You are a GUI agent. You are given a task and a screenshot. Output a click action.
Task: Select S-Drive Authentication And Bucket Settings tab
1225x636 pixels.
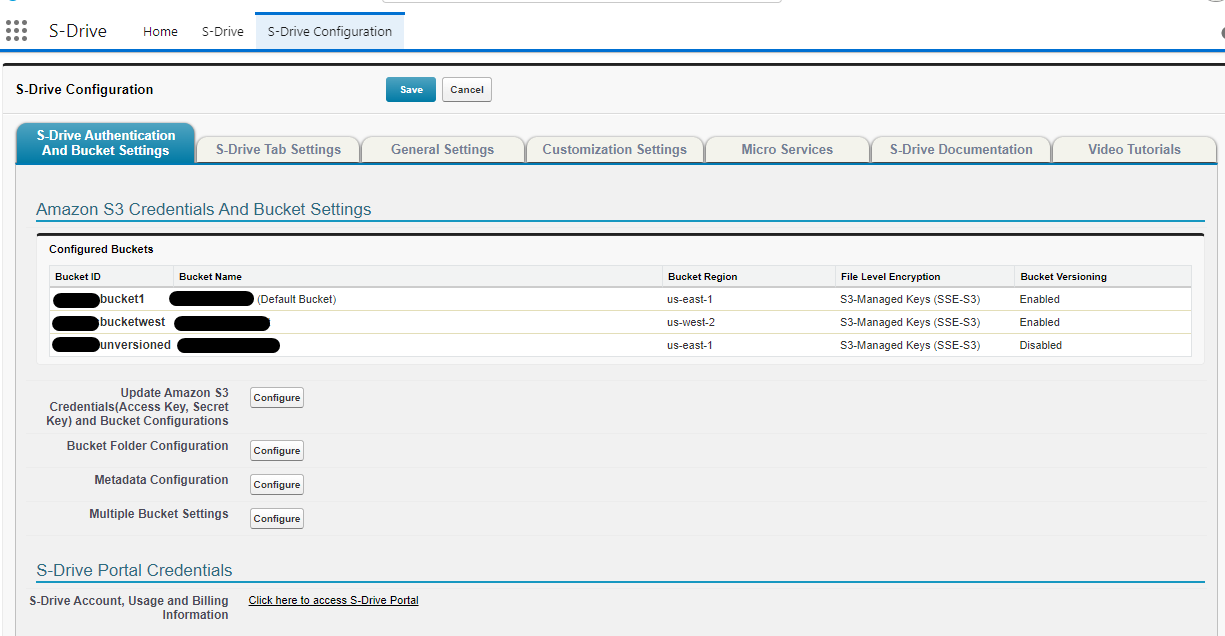(105, 143)
